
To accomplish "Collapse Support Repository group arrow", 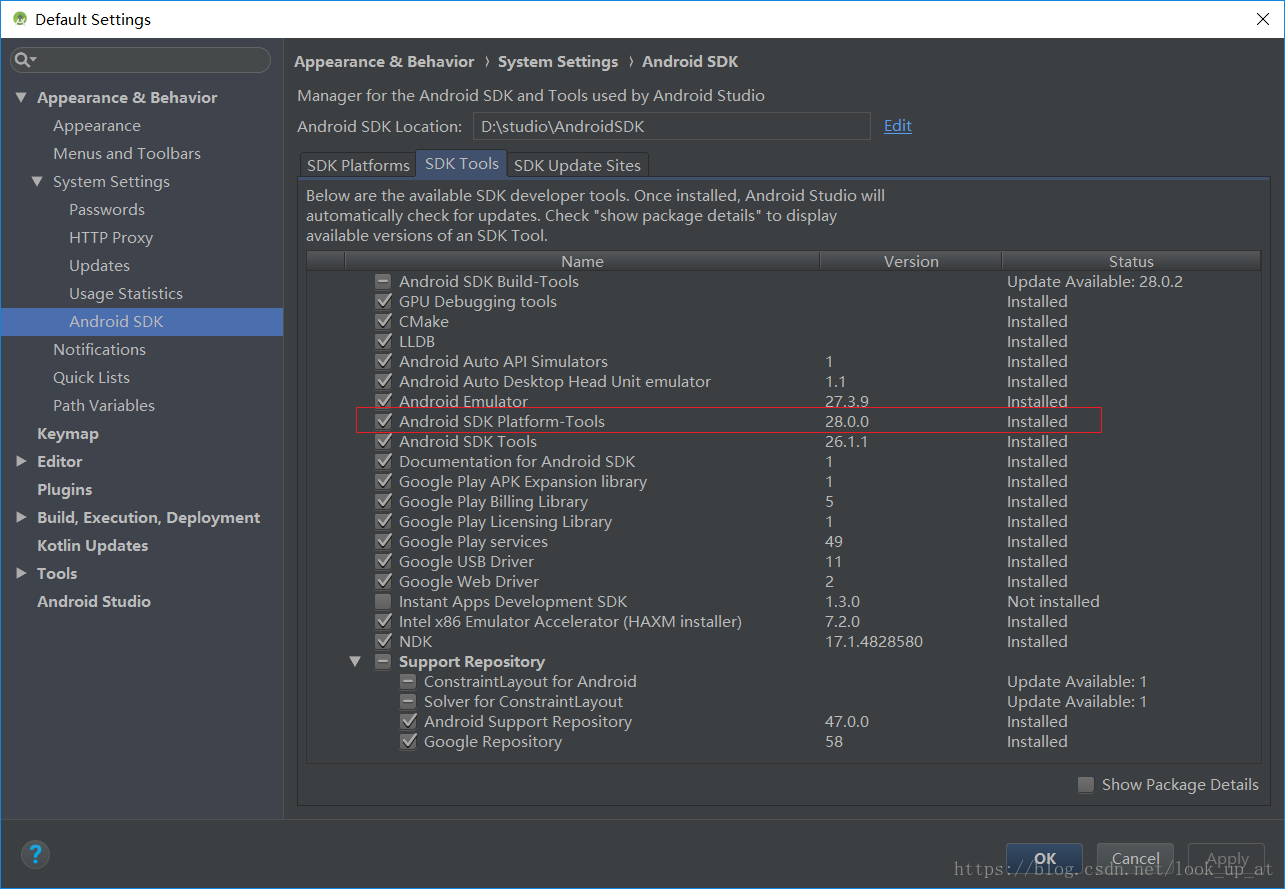I will [x=355, y=662].
